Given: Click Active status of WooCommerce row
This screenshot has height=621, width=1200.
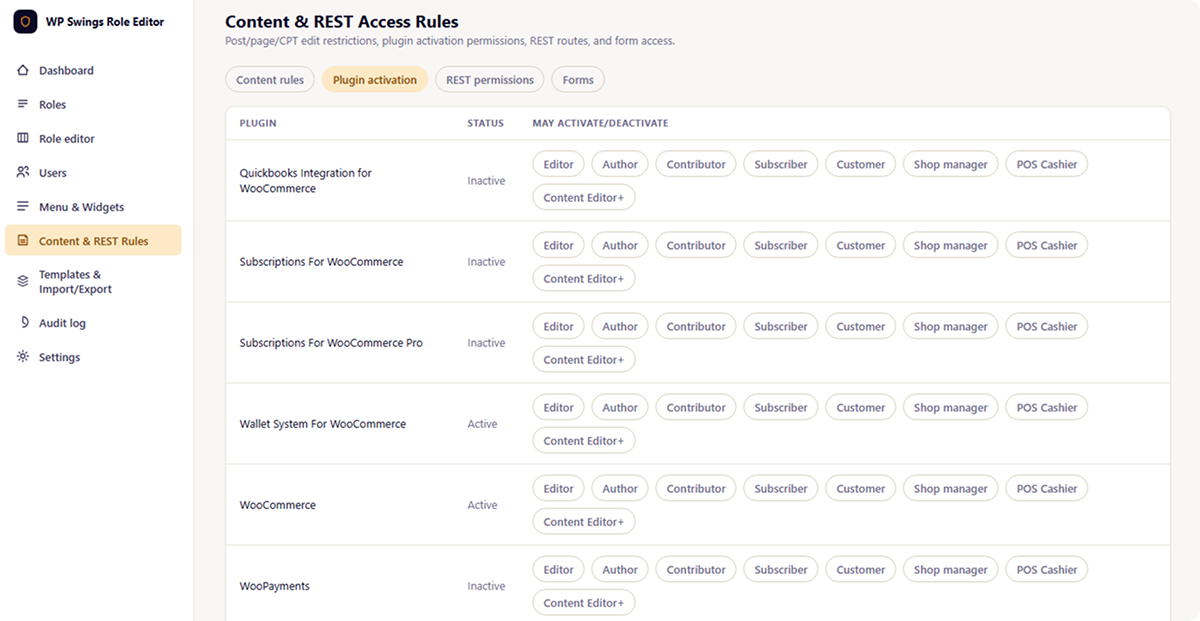Looking at the screenshot, I should [482, 505].
